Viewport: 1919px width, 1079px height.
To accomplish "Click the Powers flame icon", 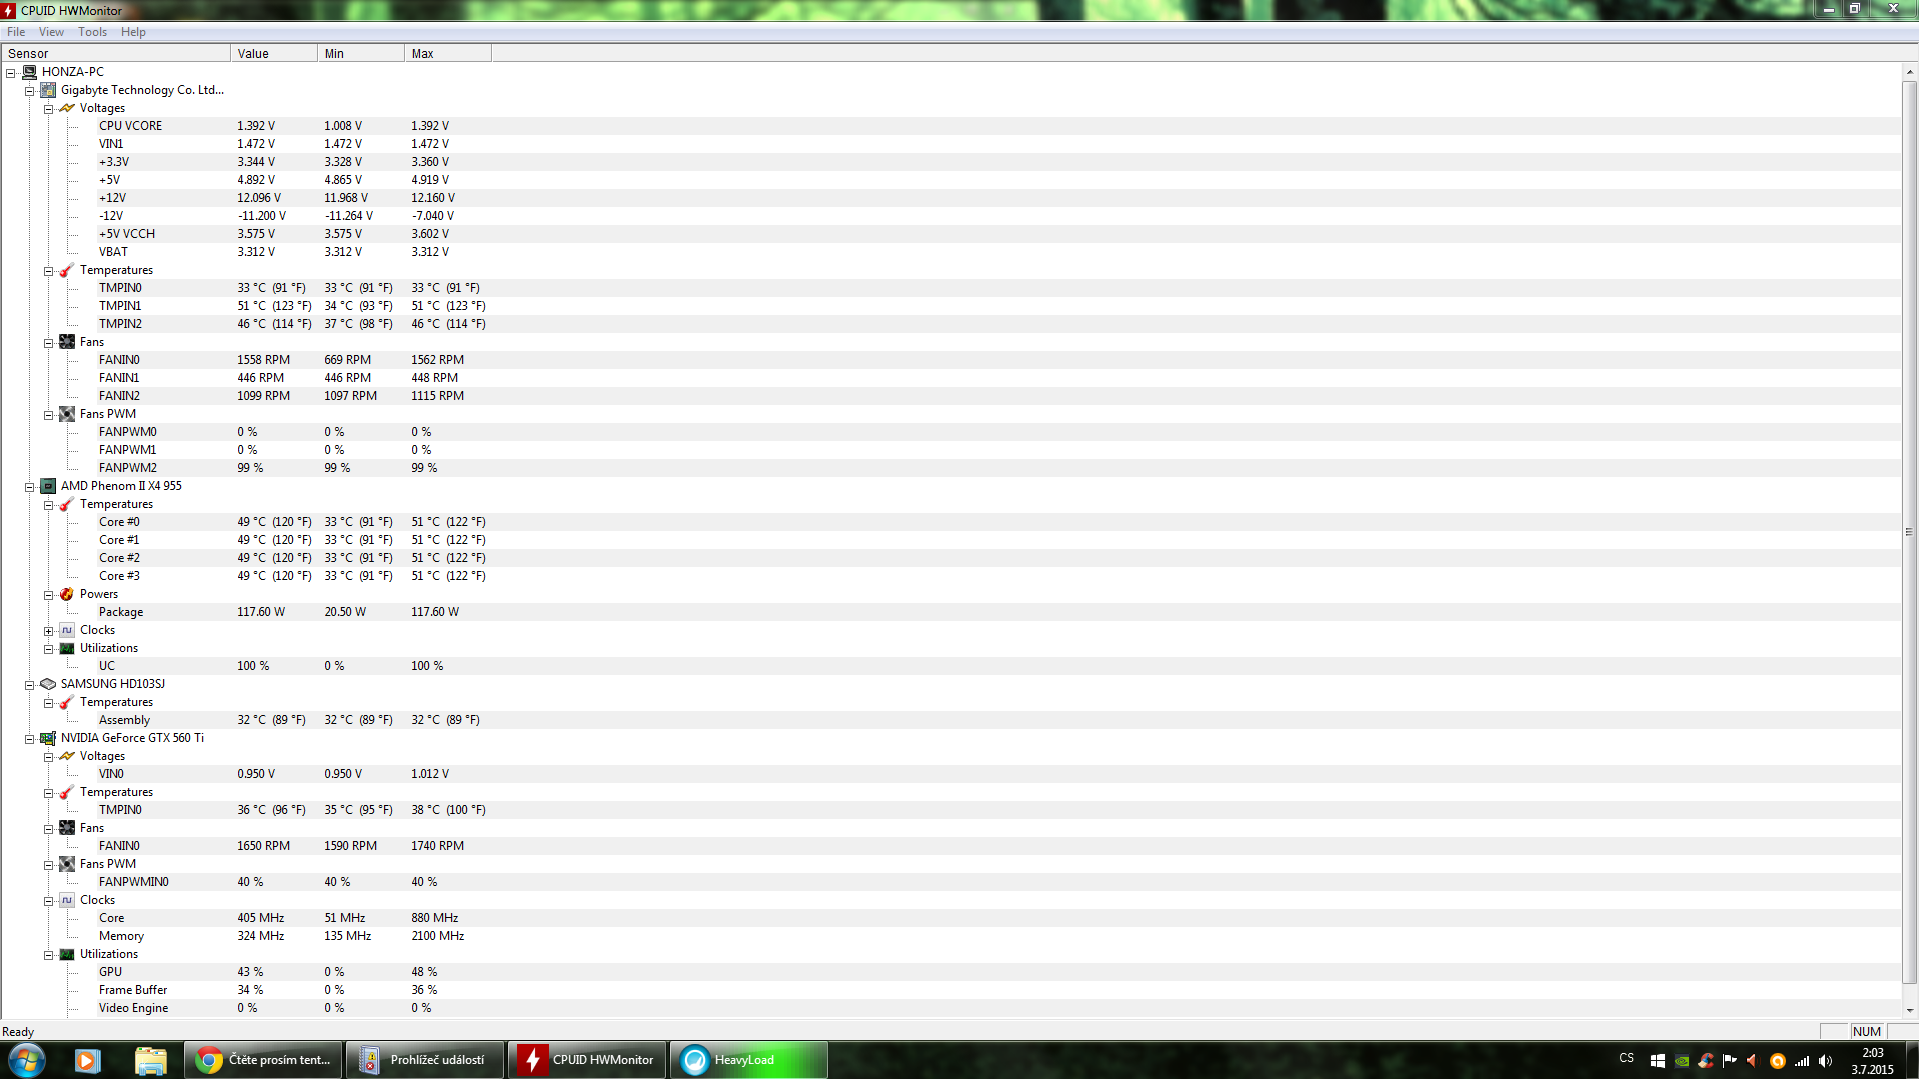I will pyautogui.click(x=67, y=594).
